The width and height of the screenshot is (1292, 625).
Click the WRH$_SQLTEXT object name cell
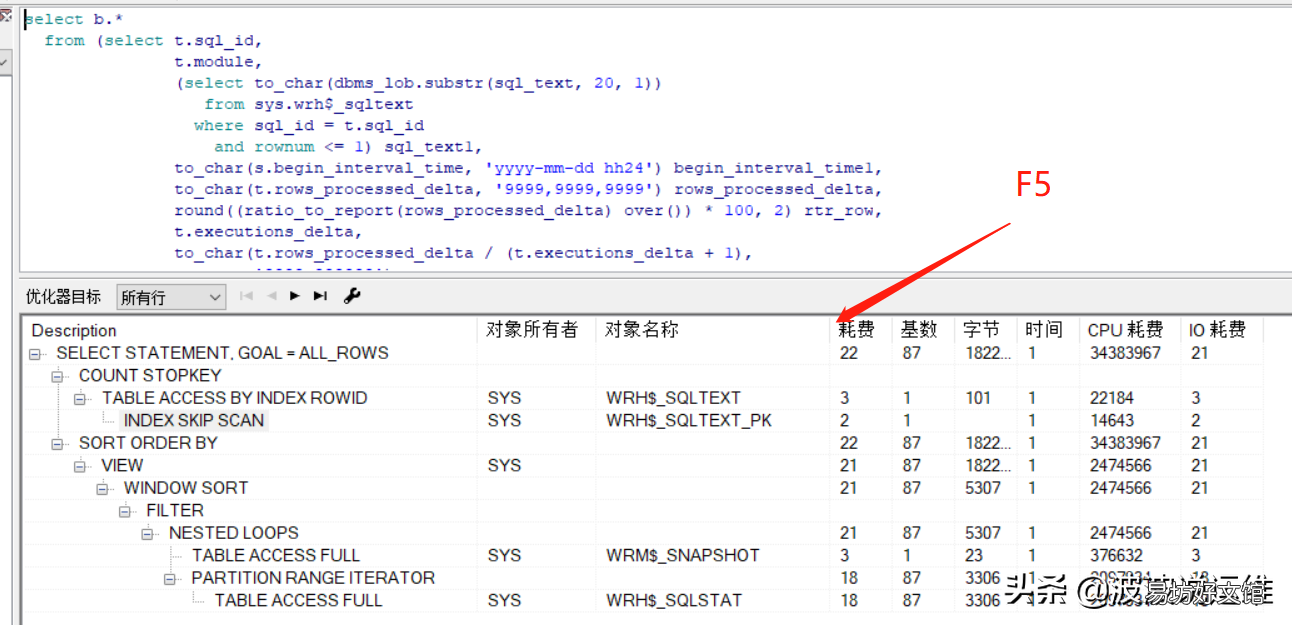673,398
